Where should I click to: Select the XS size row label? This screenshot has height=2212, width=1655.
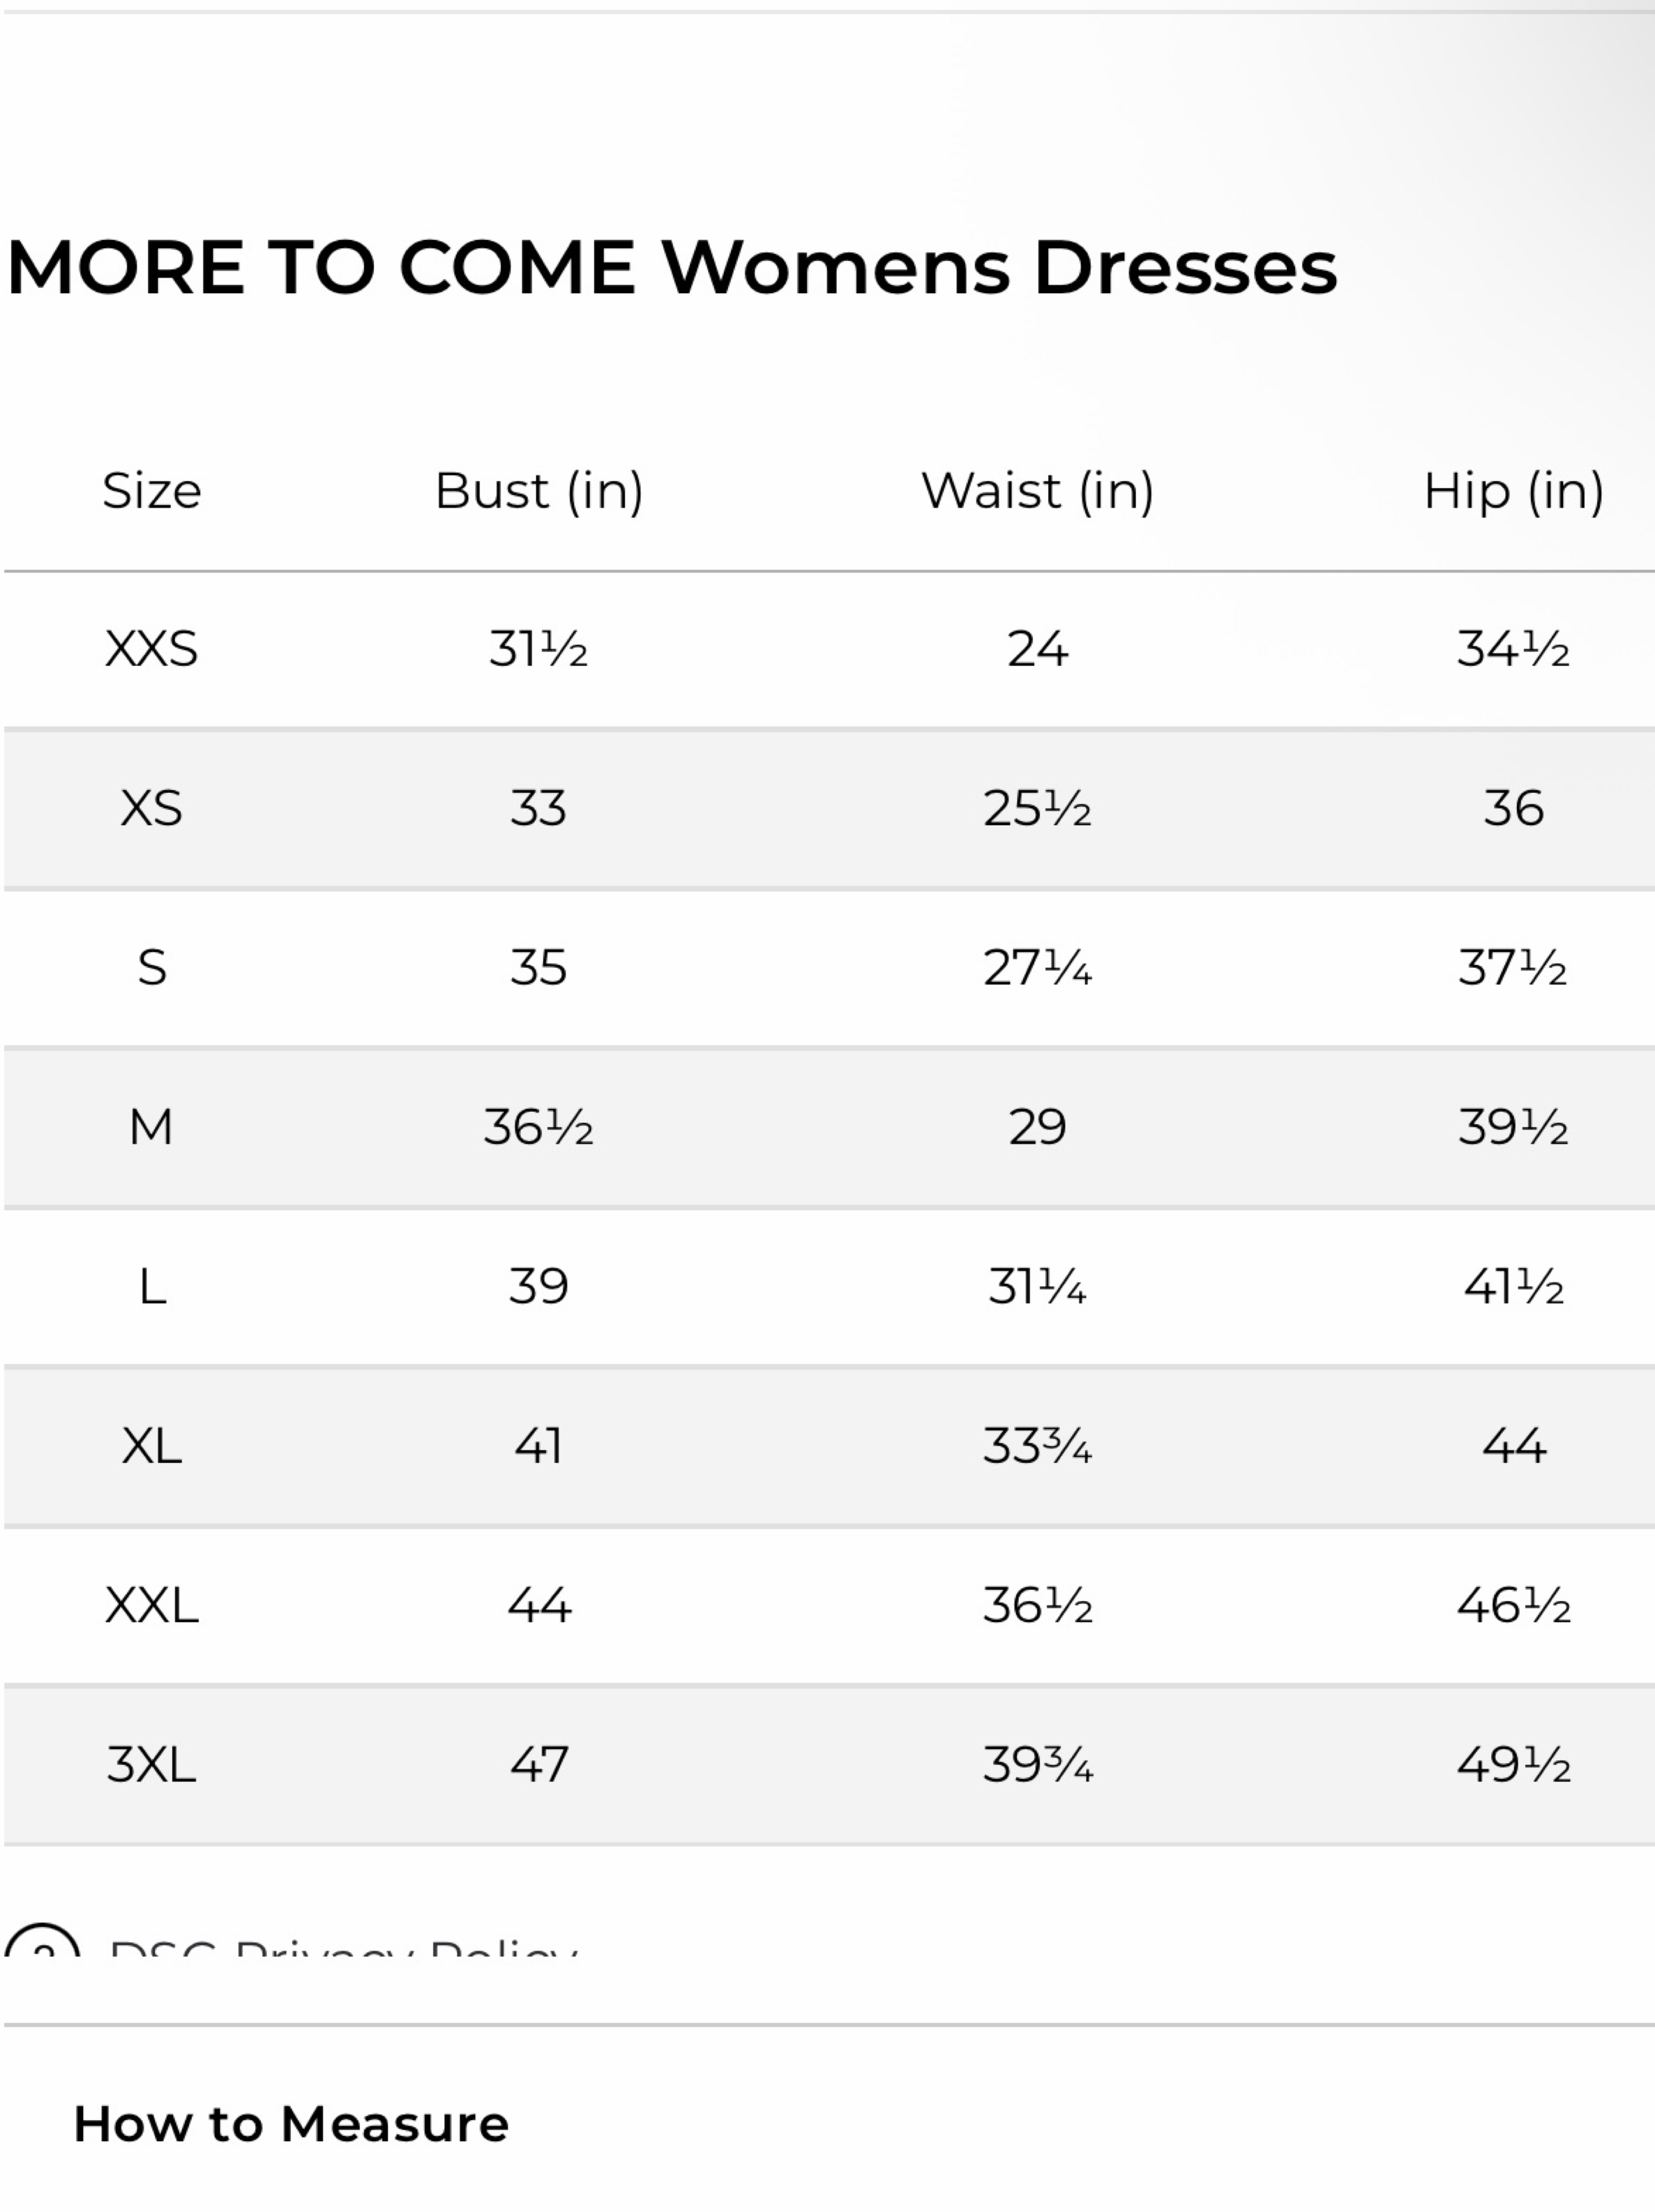(x=152, y=808)
